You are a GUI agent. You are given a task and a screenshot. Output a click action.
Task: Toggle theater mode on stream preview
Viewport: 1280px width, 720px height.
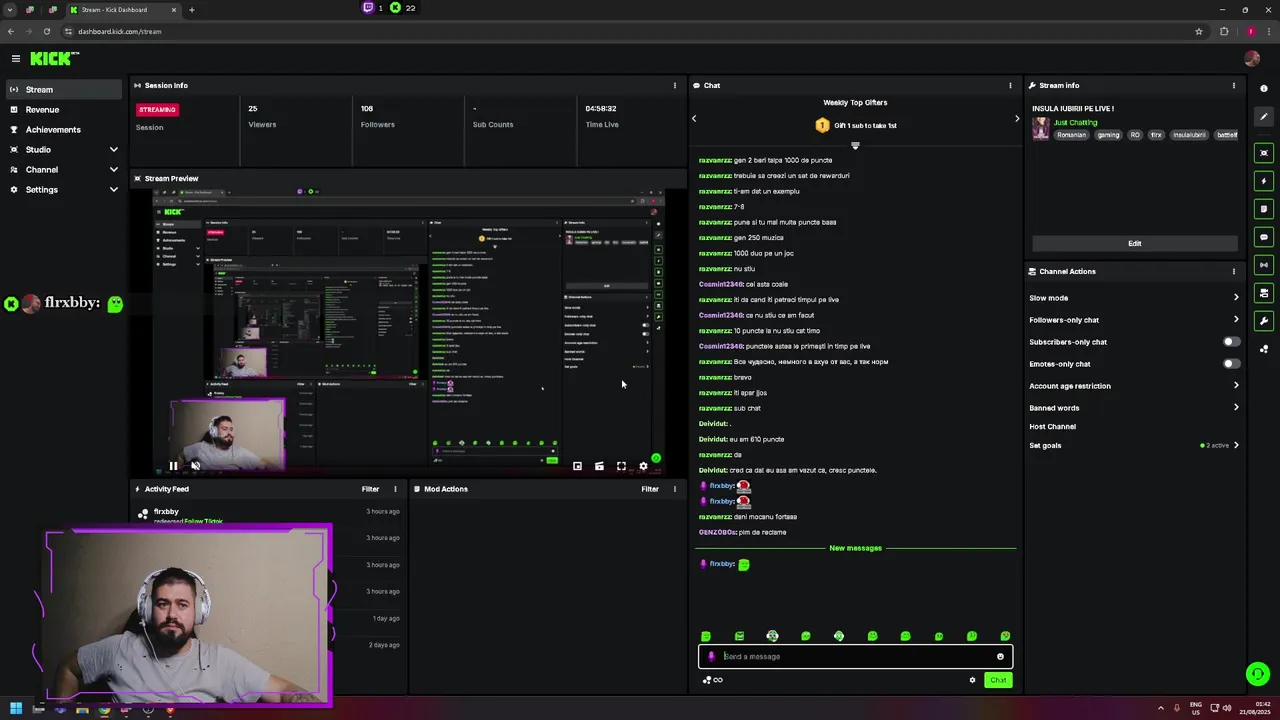point(599,466)
